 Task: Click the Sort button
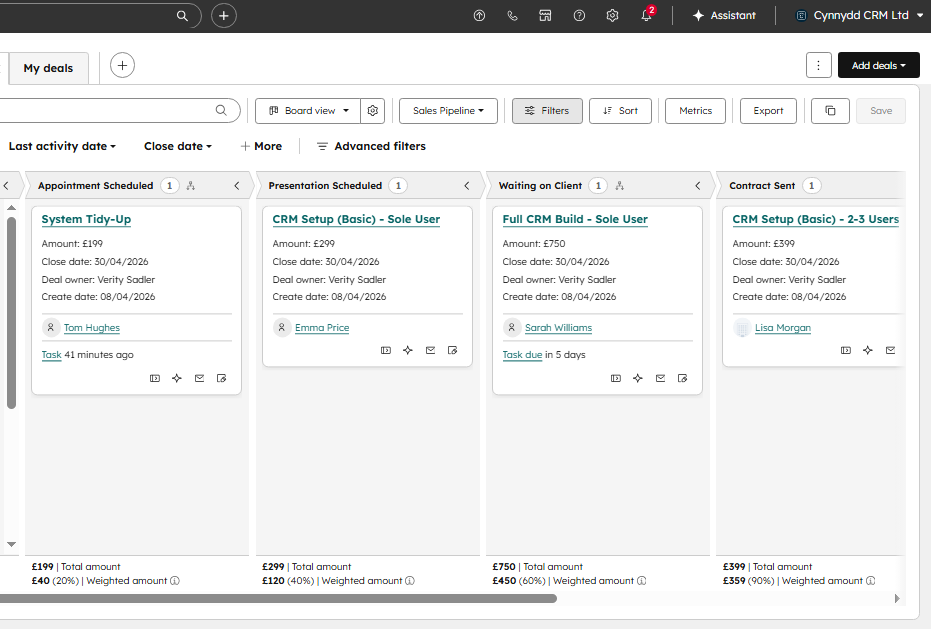620,110
